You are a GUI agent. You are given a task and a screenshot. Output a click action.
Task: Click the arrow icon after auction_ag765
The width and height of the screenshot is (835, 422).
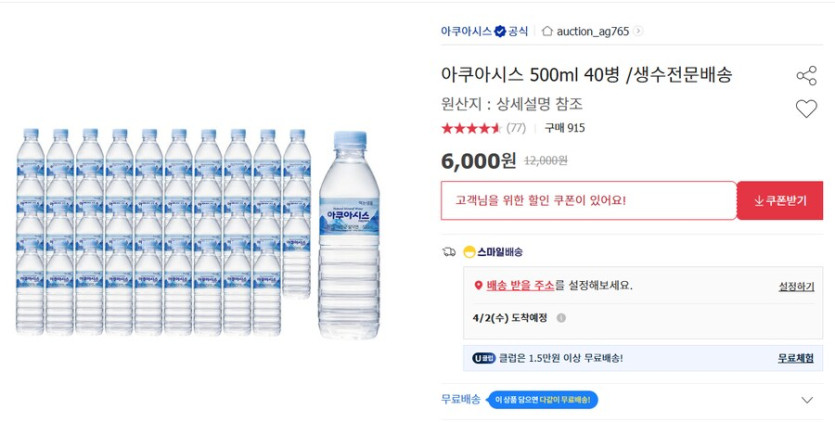(x=639, y=31)
